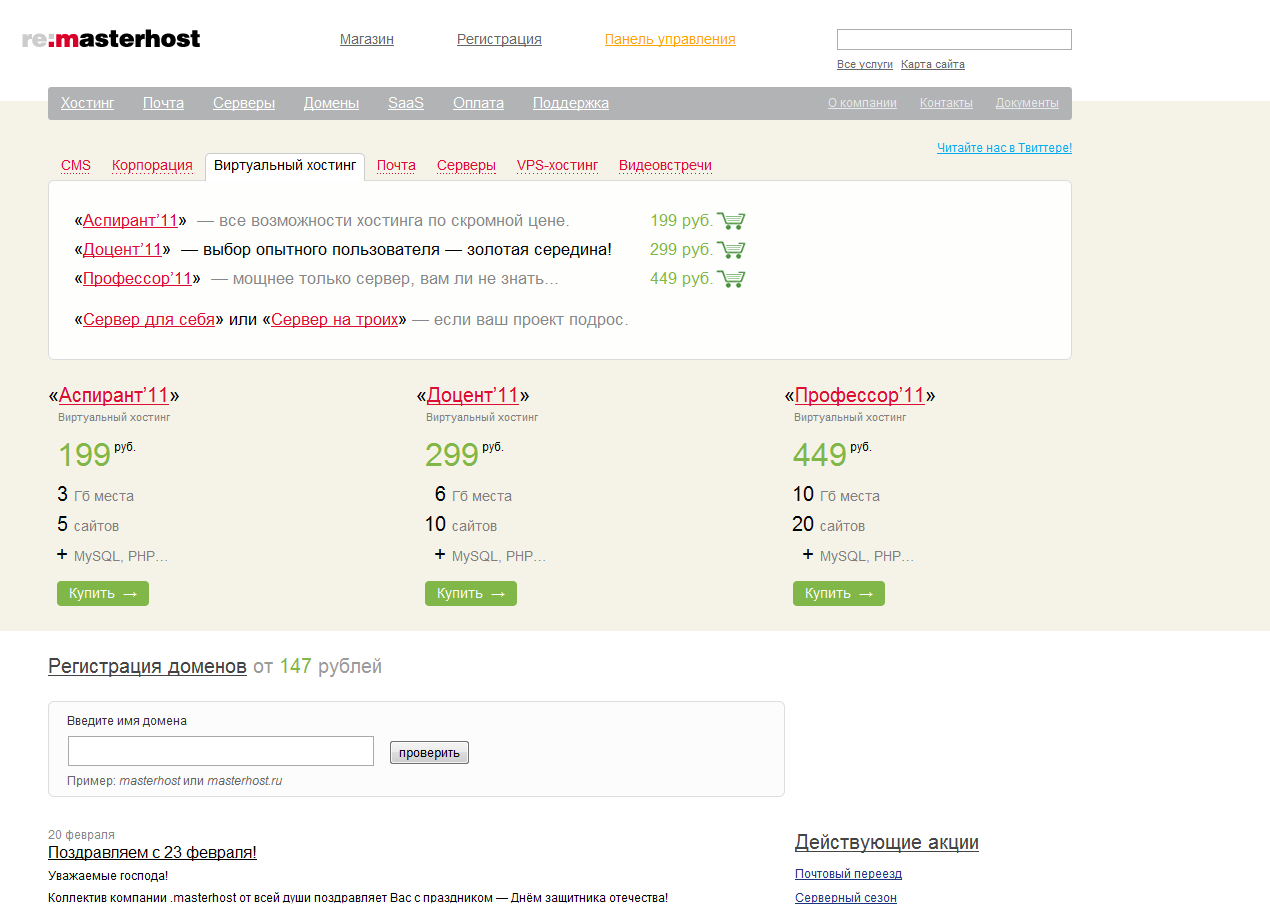Add Профессор'11 plan to cart icon
Image resolution: width=1270 pixels, height=904 pixels.
click(731, 279)
